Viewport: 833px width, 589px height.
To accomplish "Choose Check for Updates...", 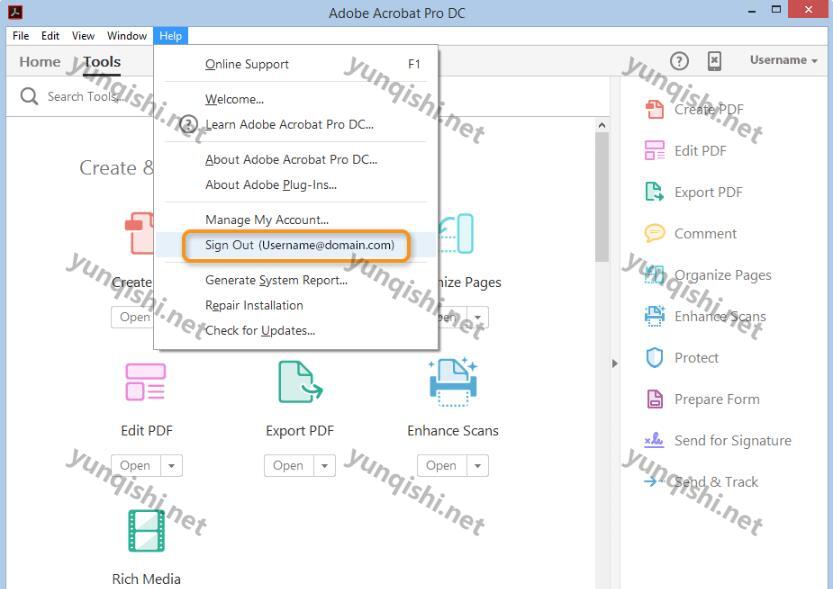I will [296, 330].
